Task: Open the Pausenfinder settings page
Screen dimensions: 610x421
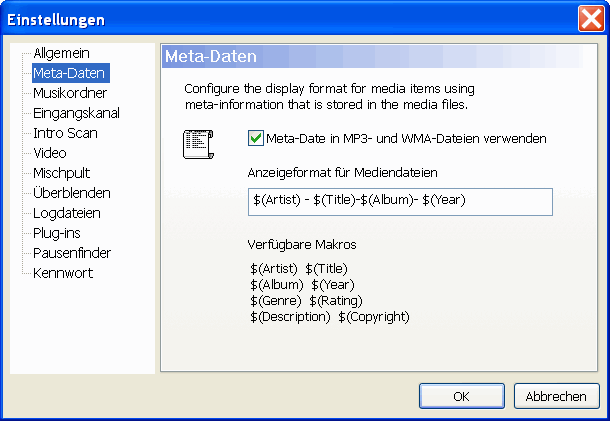Action: pyautogui.click(x=72, y=253)
